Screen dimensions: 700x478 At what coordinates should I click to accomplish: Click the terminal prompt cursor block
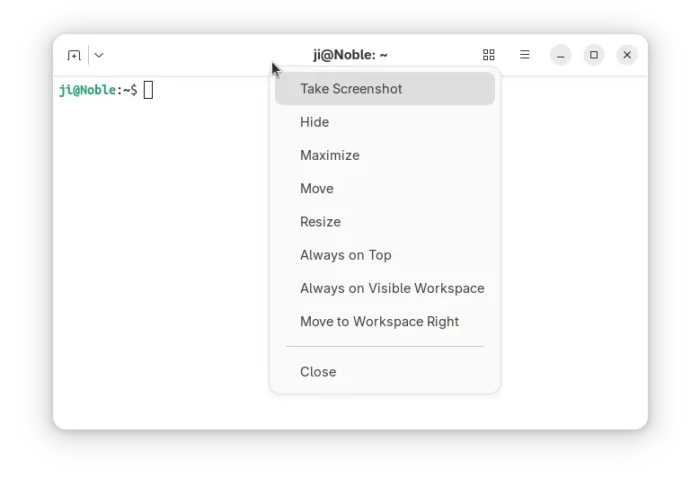(x=148, y=90)
